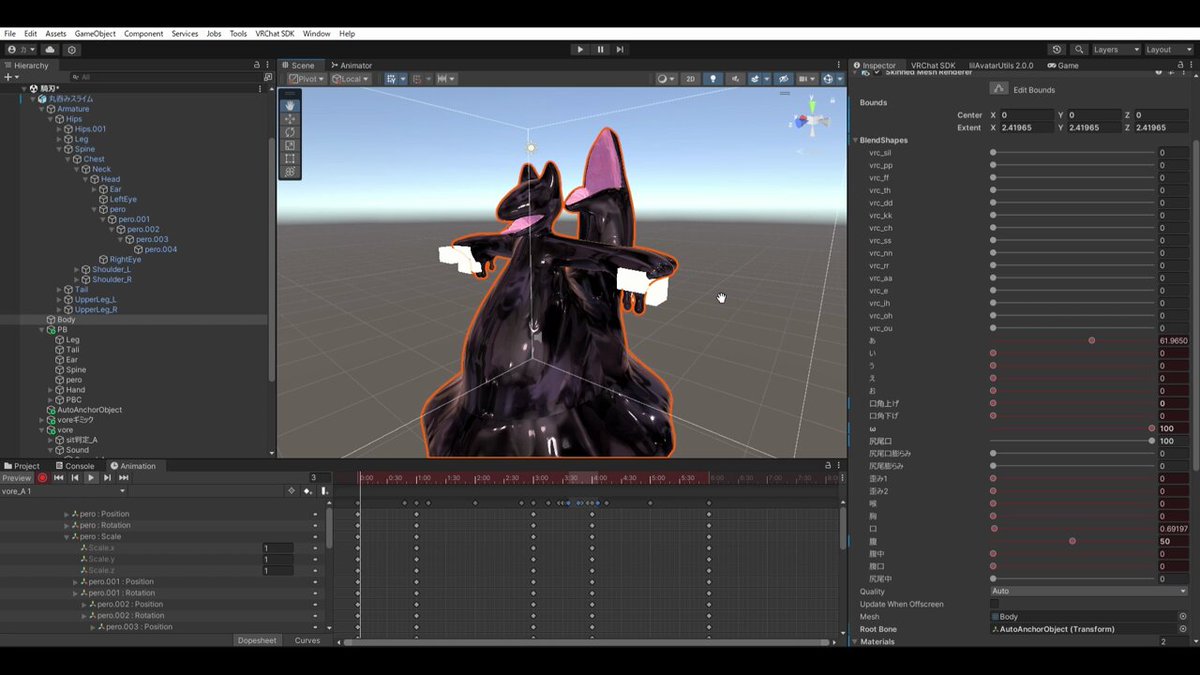Go to next keyframe in Animation
The height and width of the screenshot is (675, 1200).
point(107,478)
